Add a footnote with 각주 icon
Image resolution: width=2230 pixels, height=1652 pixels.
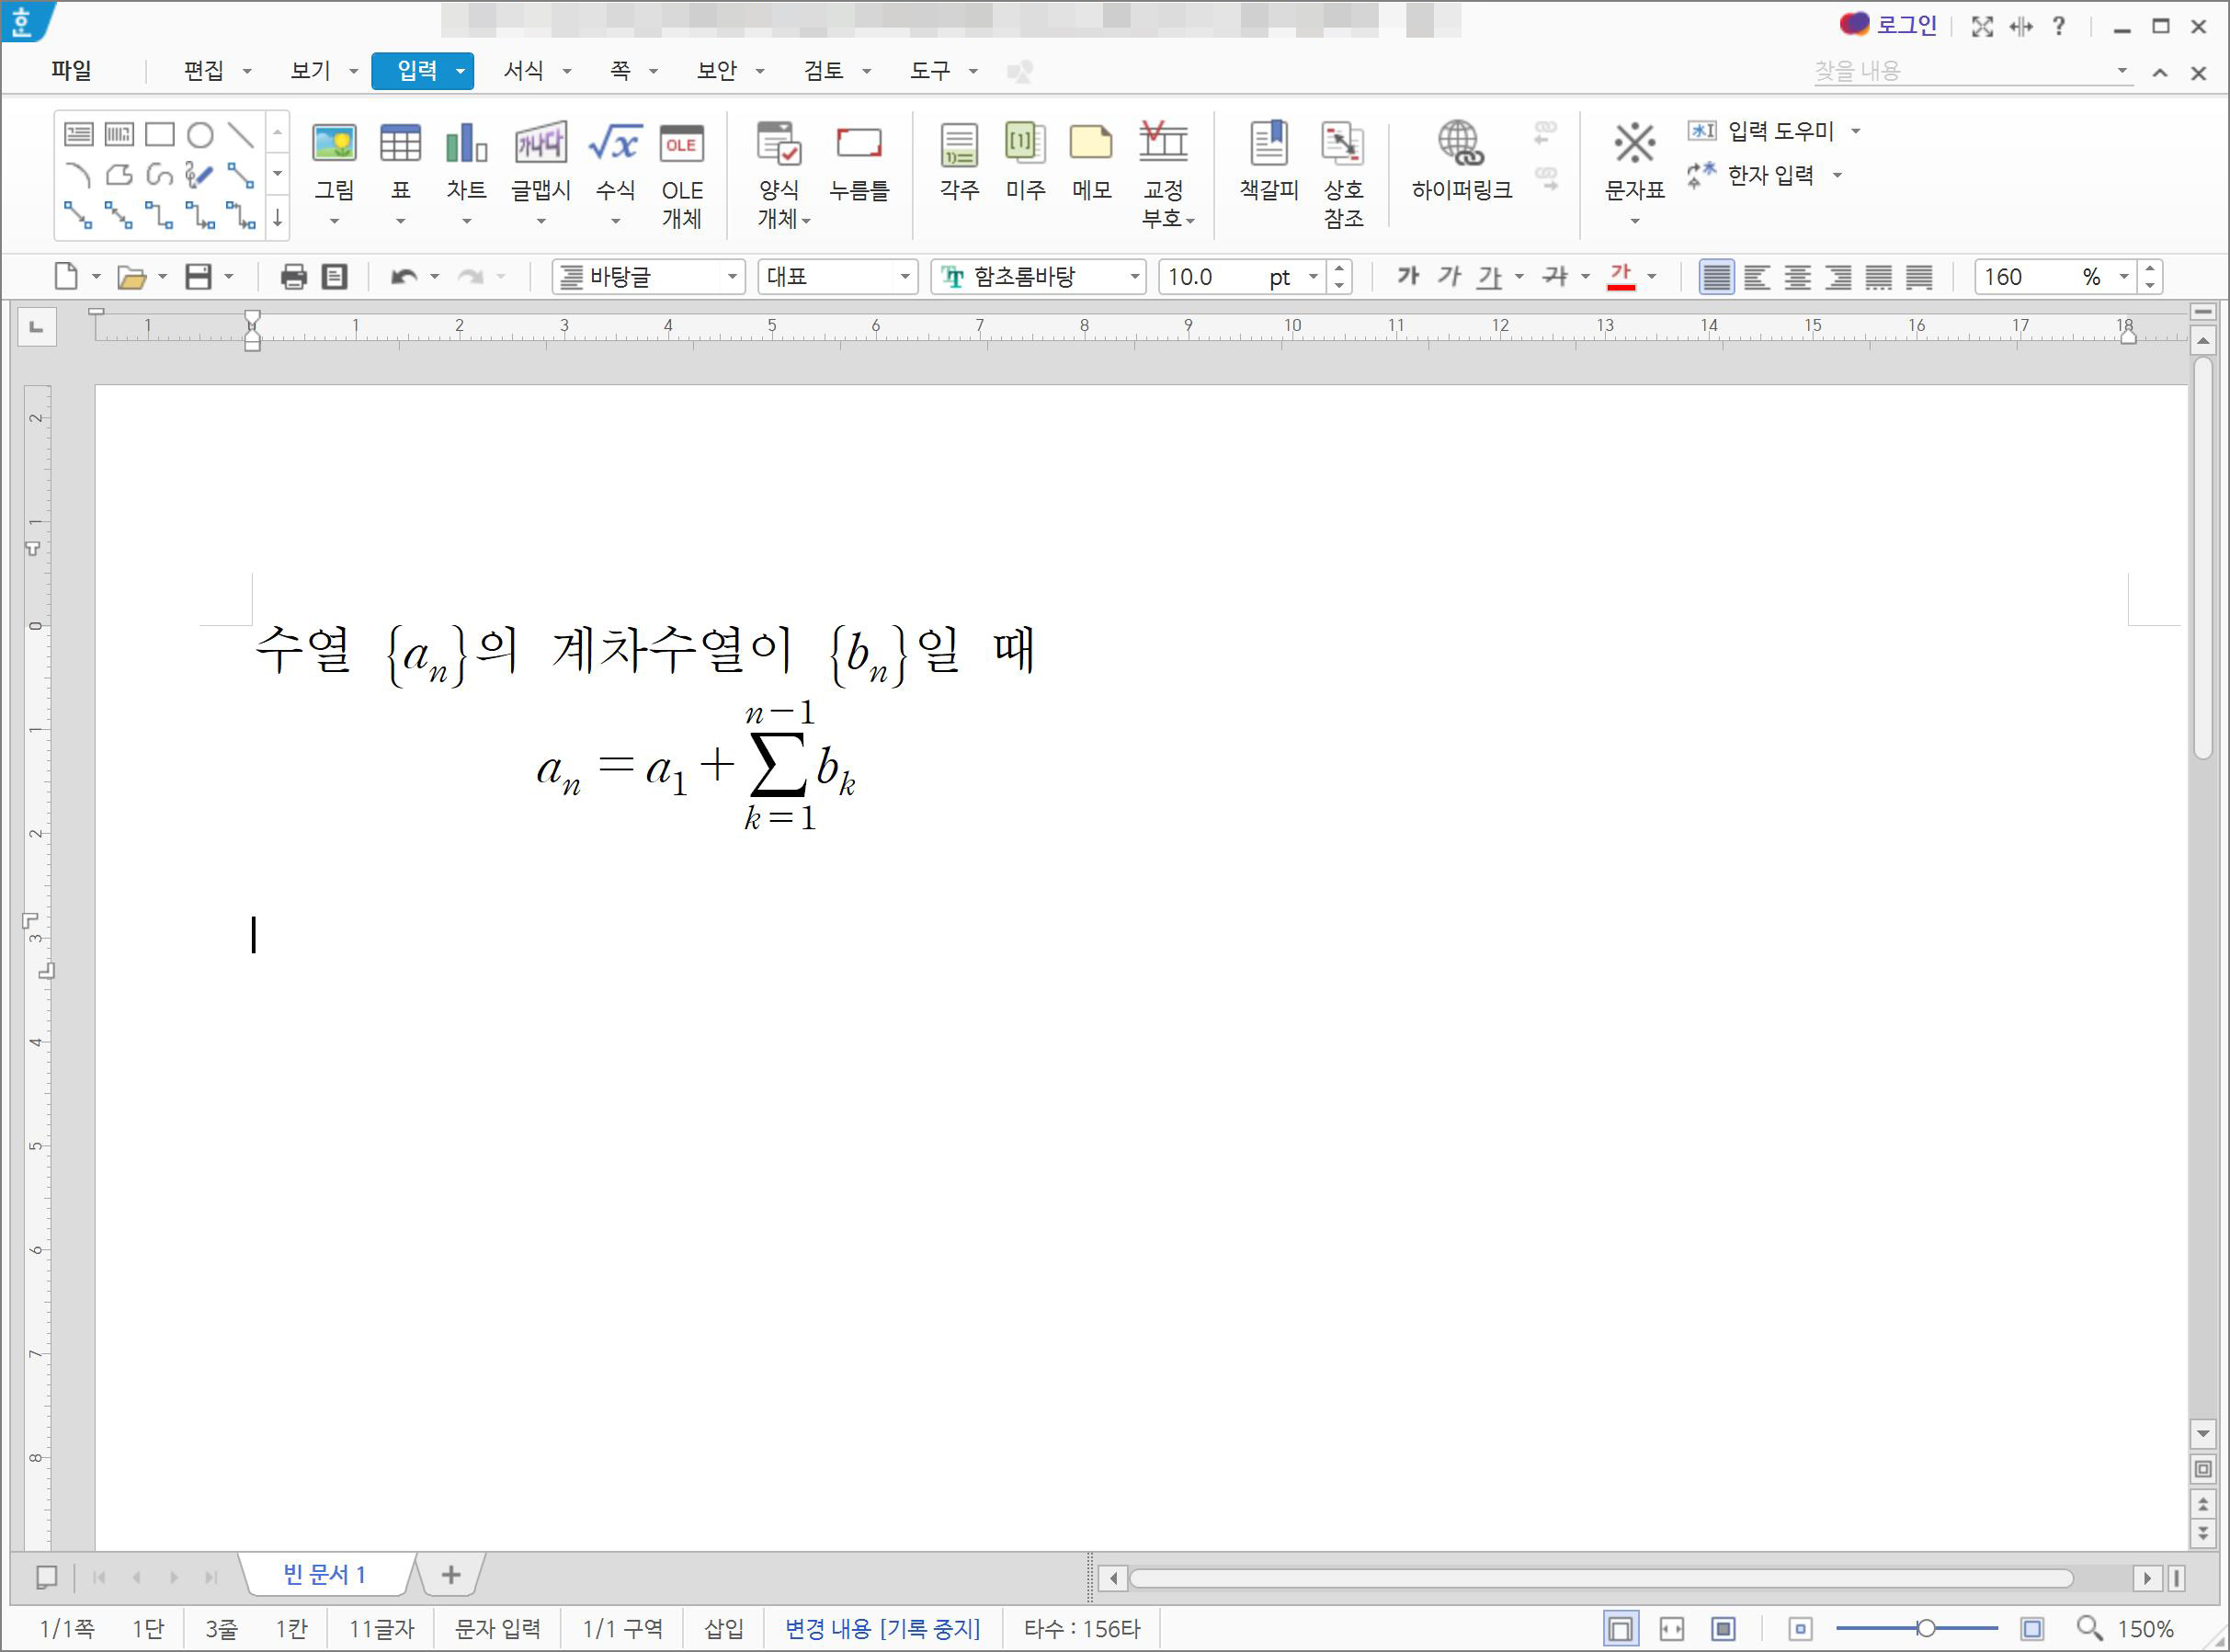pos(958,145)
